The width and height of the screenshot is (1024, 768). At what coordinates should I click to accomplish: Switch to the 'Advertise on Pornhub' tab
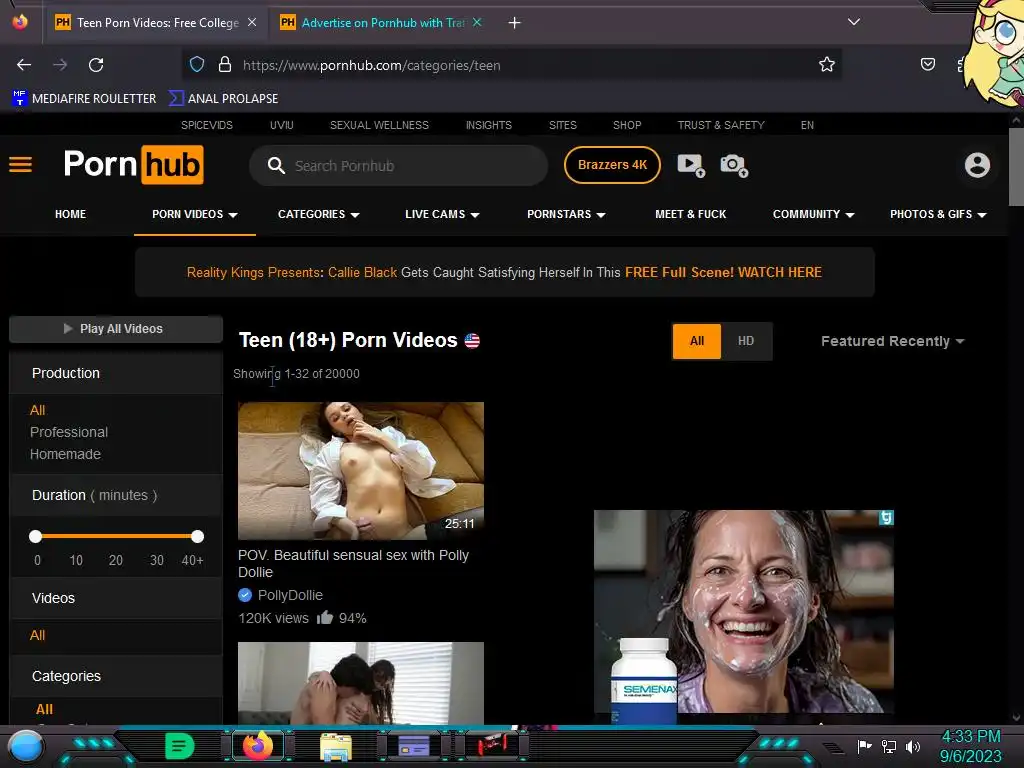pos(382,23)
